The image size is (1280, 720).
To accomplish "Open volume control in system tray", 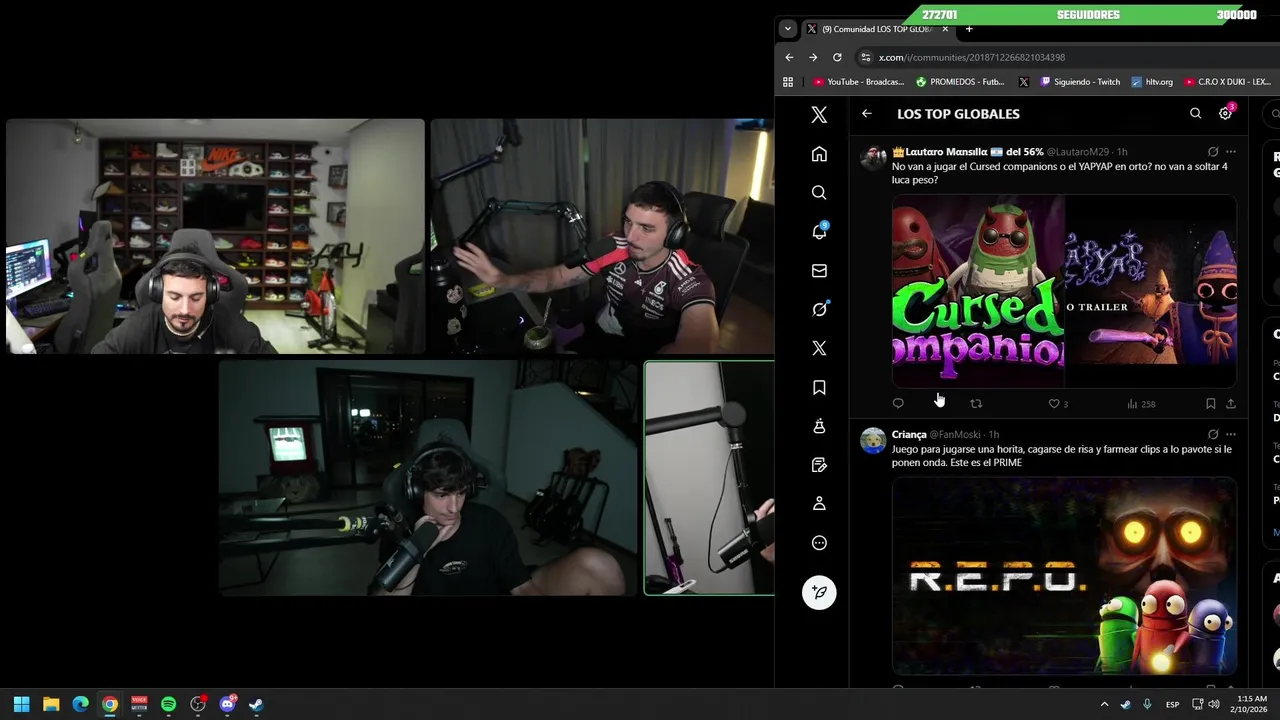I will click(1213, 704).
